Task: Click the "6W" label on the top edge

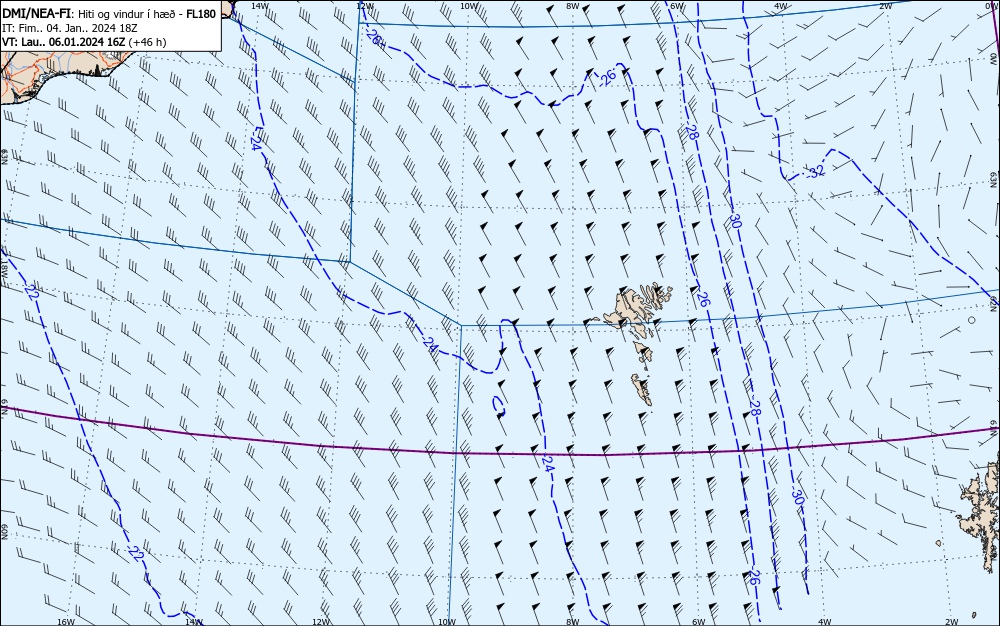Action: (x=677, y=6)
